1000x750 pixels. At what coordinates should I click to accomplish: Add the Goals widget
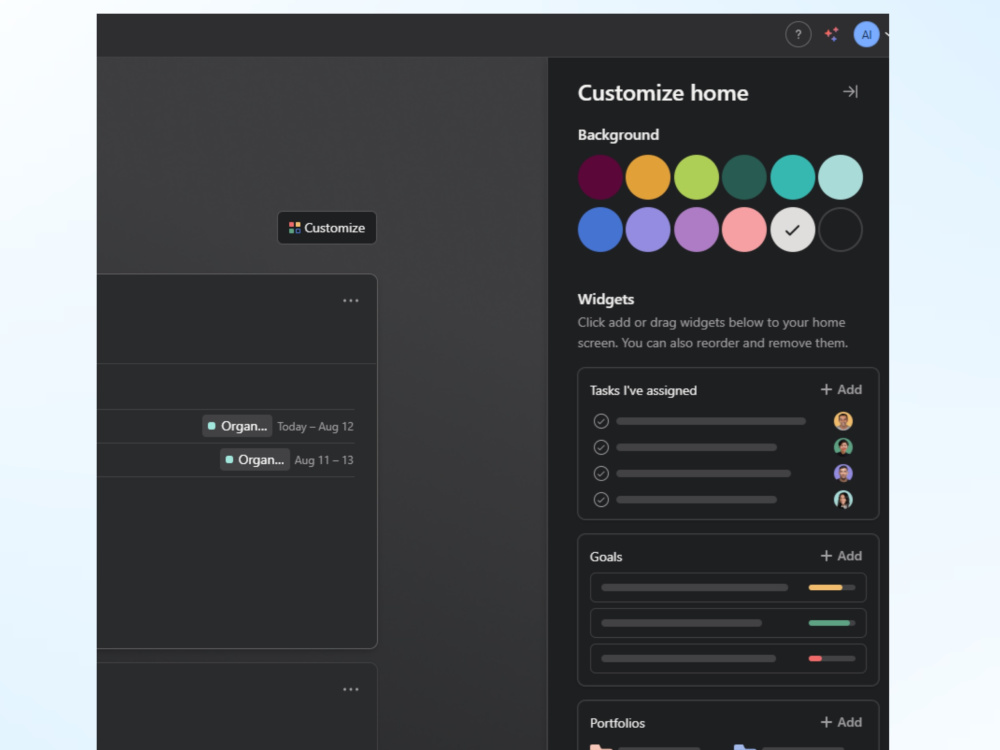tap(841, 556)
